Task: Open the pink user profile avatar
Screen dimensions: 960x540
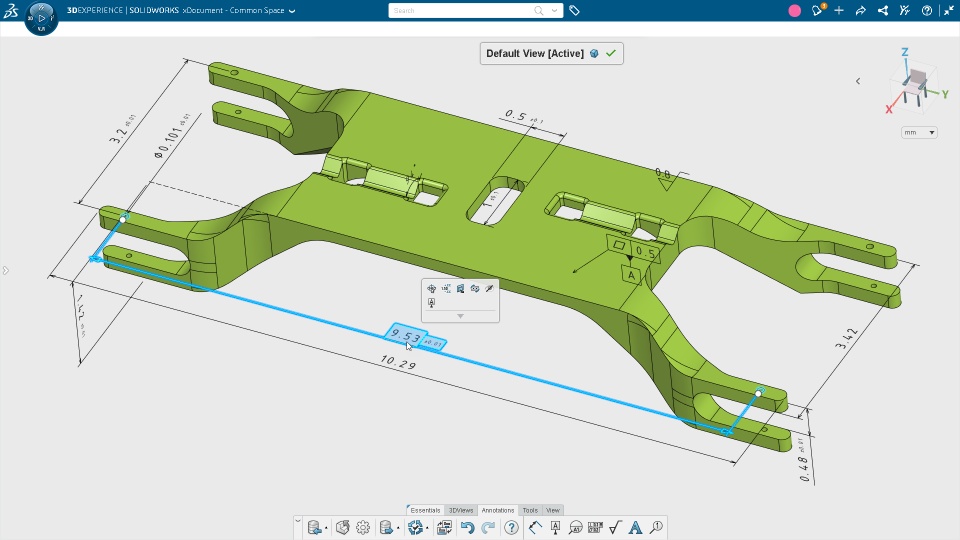Action: (x=795, y=10)
